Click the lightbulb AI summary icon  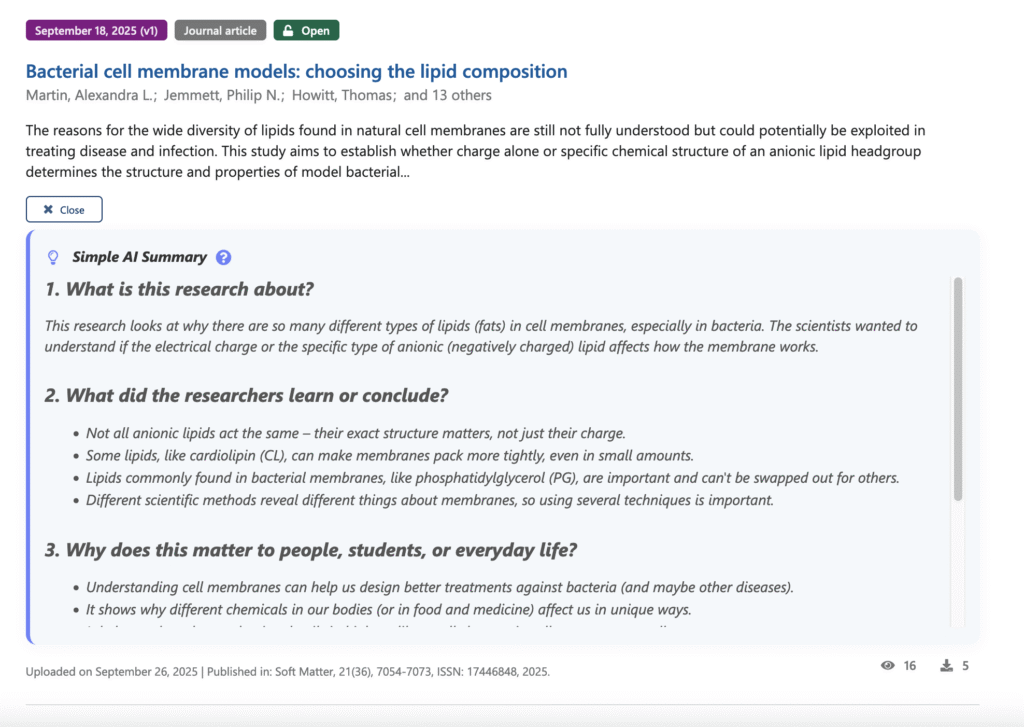click(54, 257)
